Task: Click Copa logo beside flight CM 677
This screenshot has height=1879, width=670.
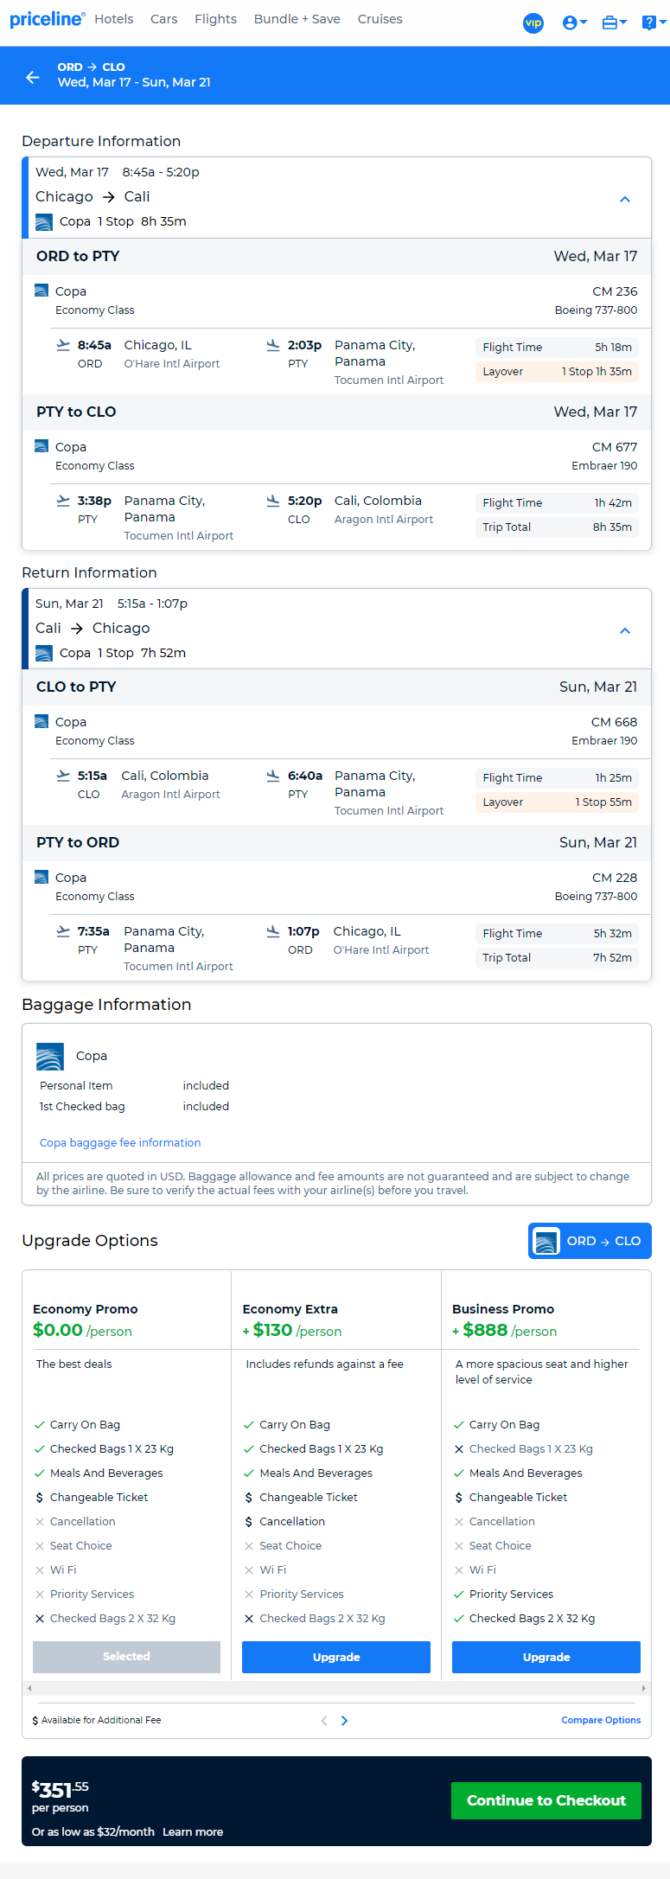Action: click(x=41, y=446)
